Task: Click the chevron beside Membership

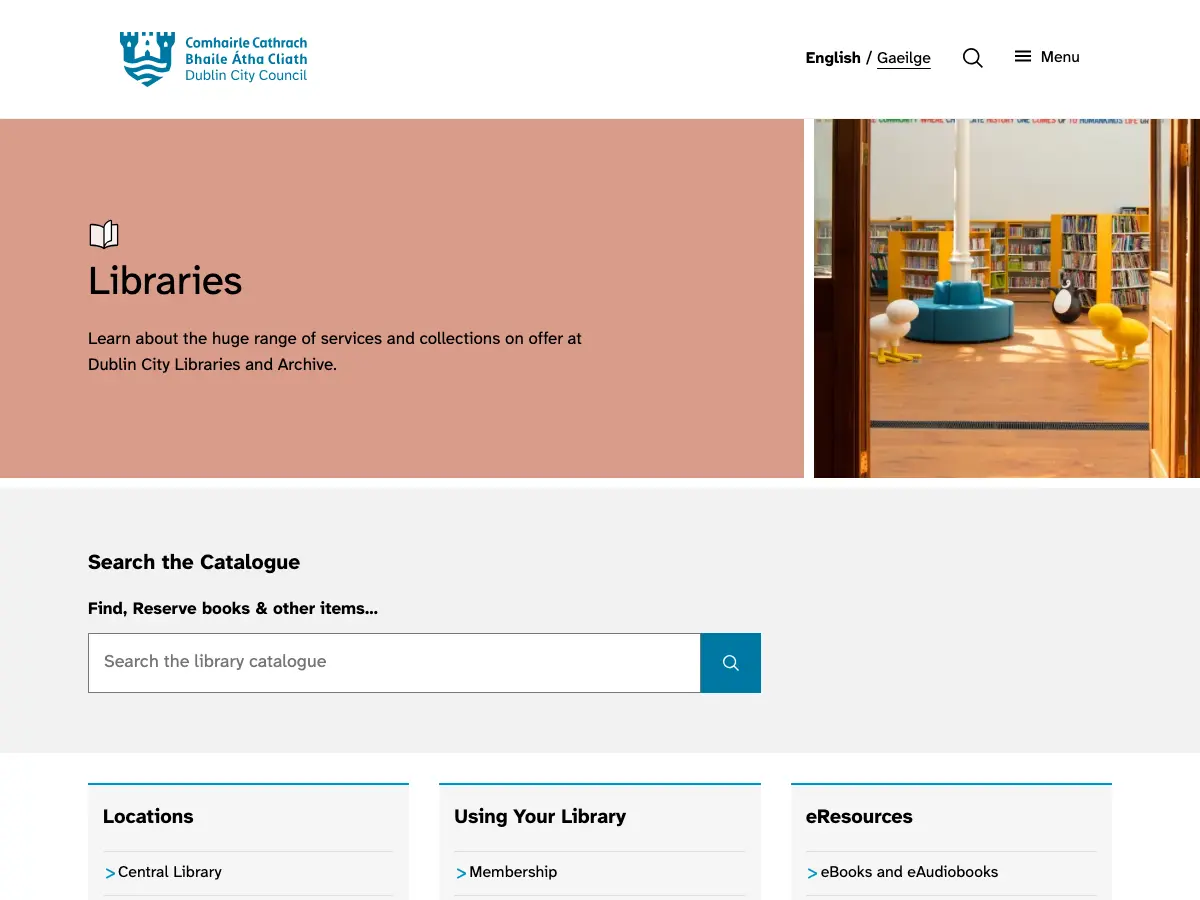Action: [461, 874]
